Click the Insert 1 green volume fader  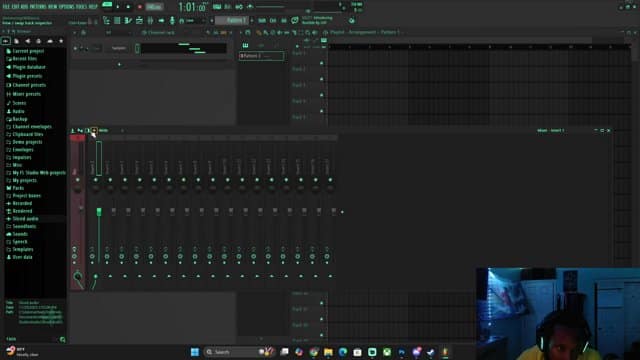coord(99,211)
